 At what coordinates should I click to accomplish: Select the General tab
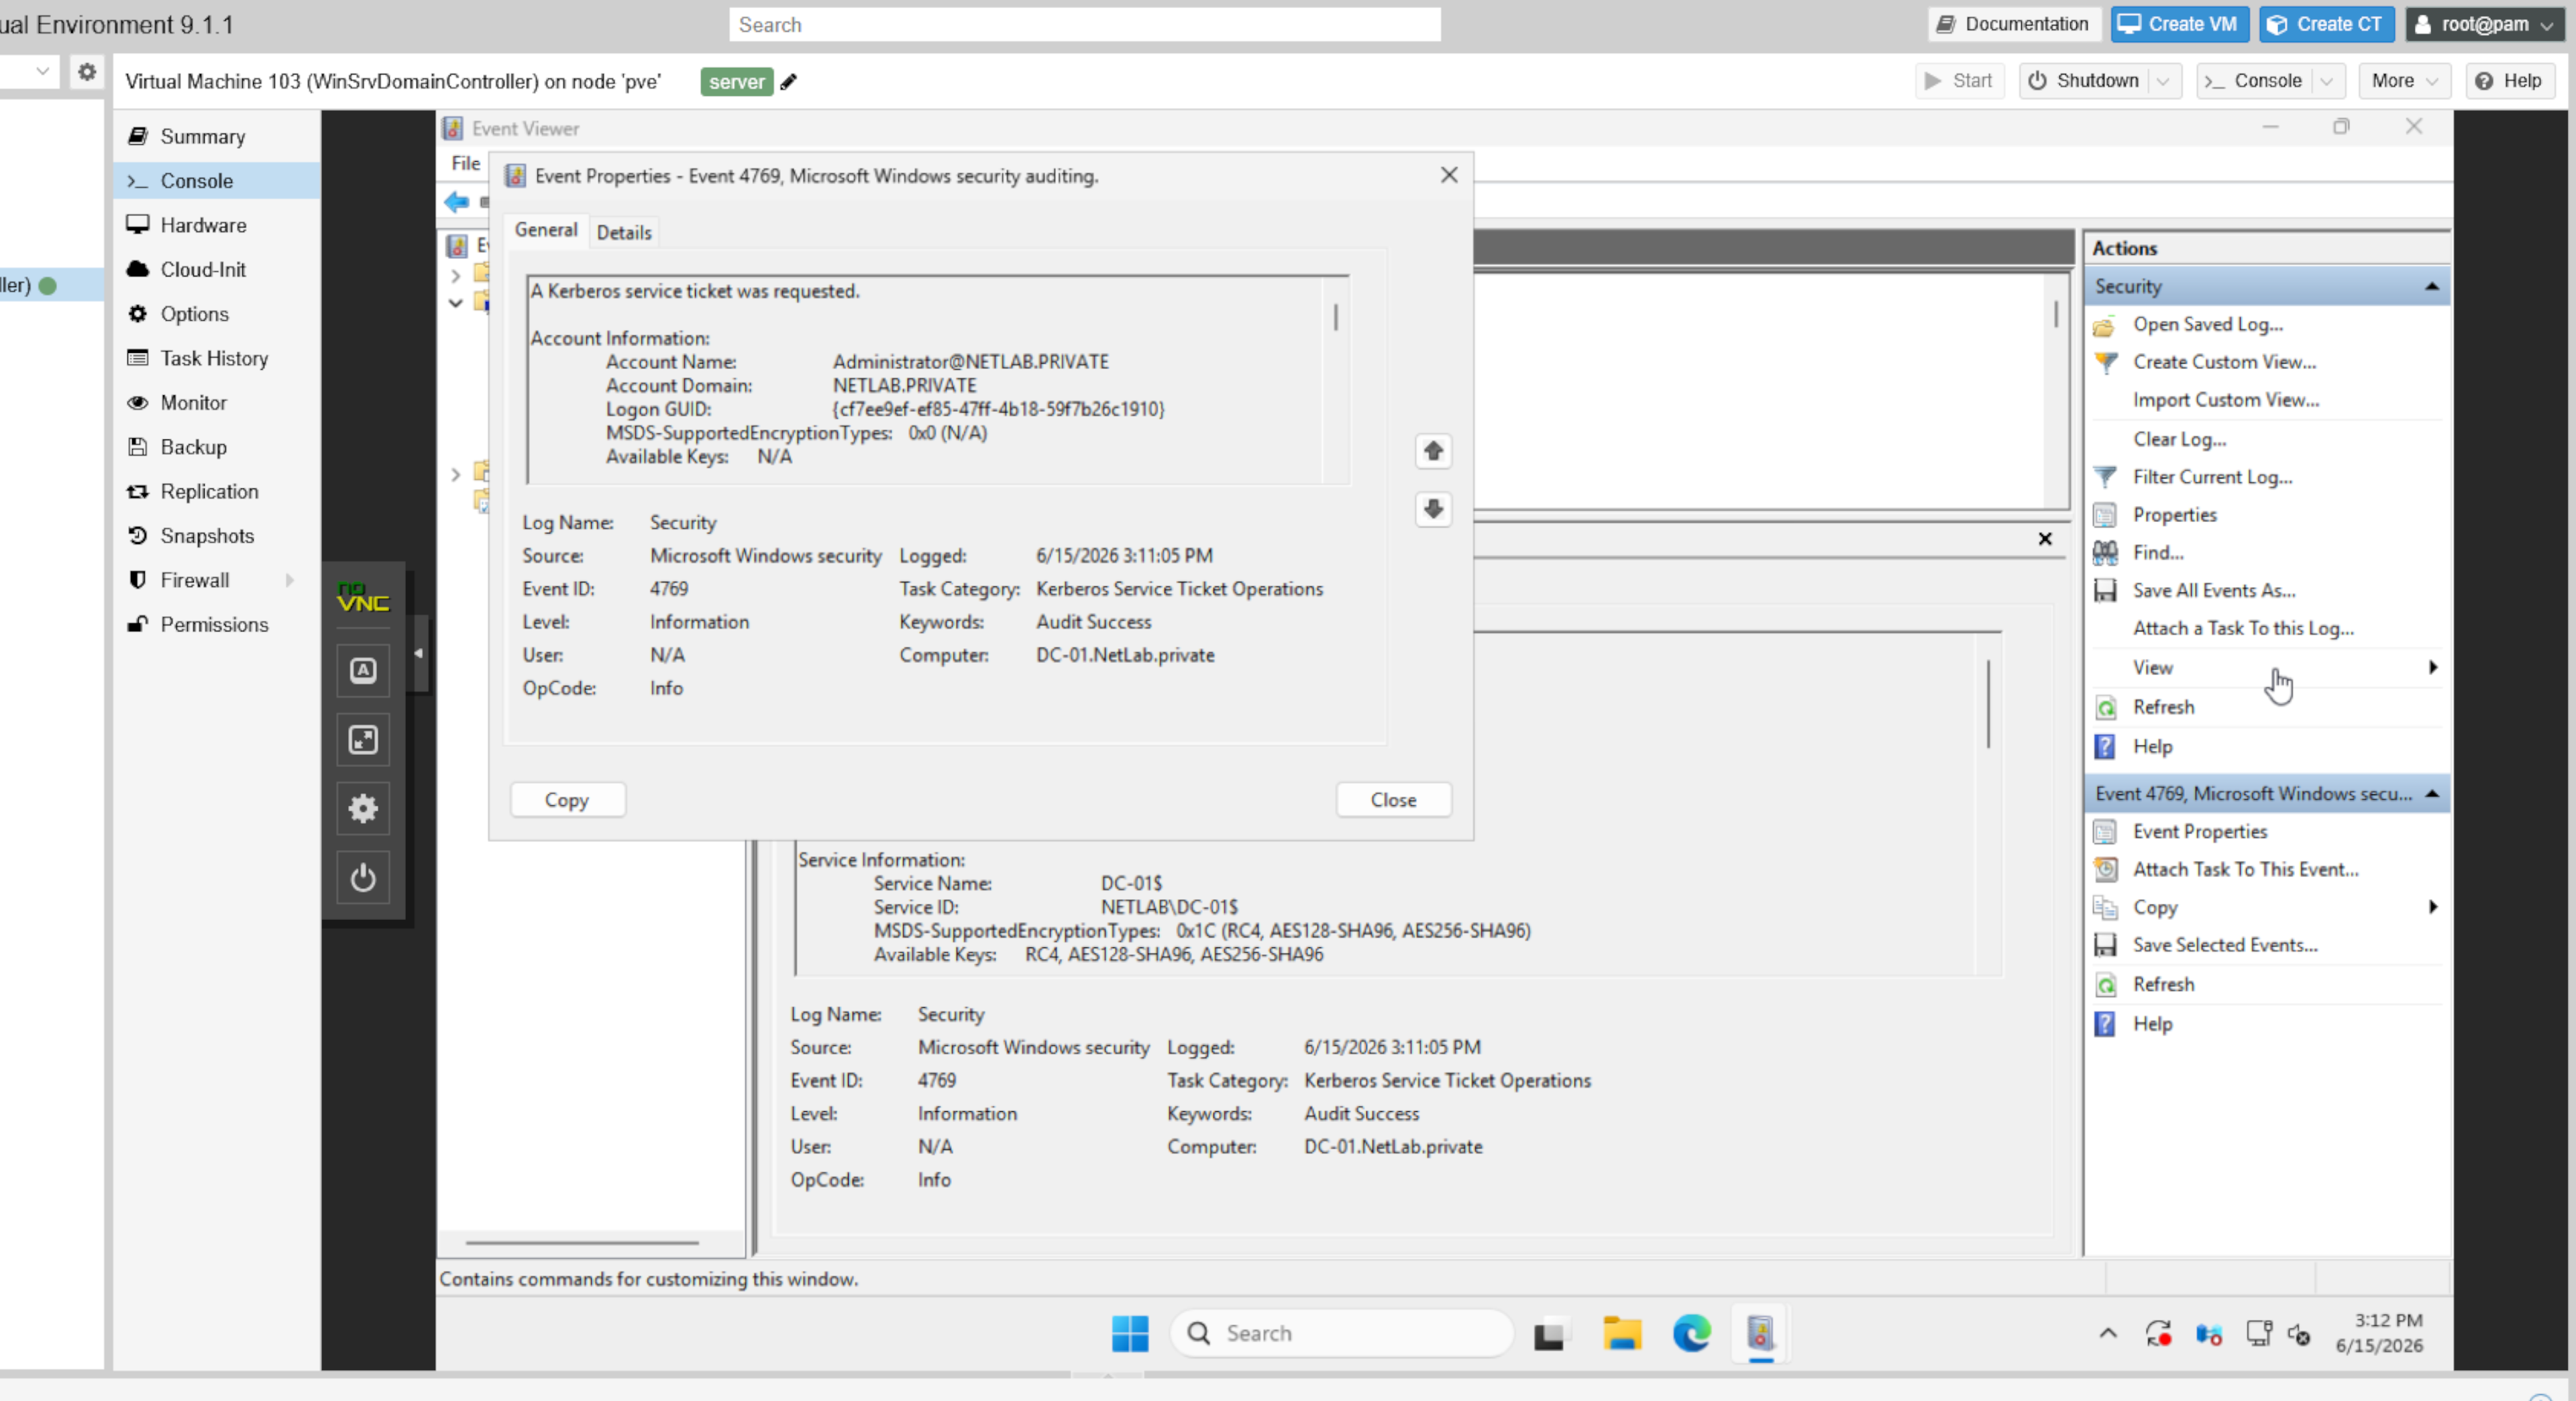546,230
